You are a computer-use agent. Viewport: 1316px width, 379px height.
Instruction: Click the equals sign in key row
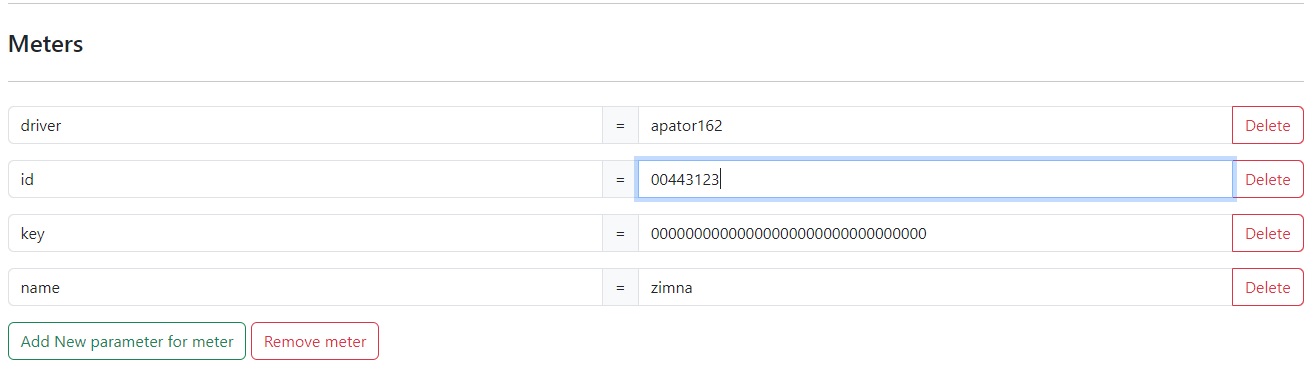620,234
